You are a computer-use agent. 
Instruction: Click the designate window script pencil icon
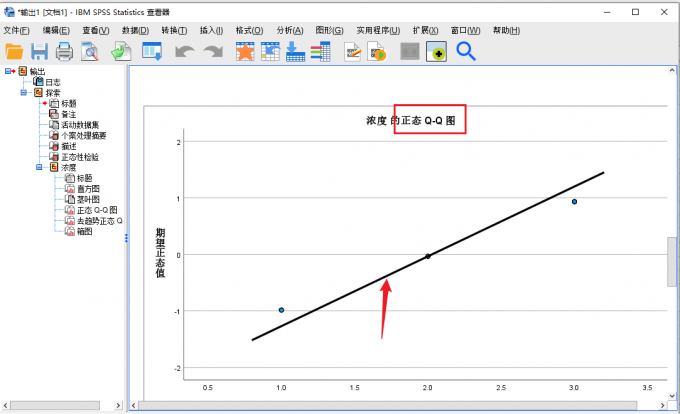pos(353,52)
